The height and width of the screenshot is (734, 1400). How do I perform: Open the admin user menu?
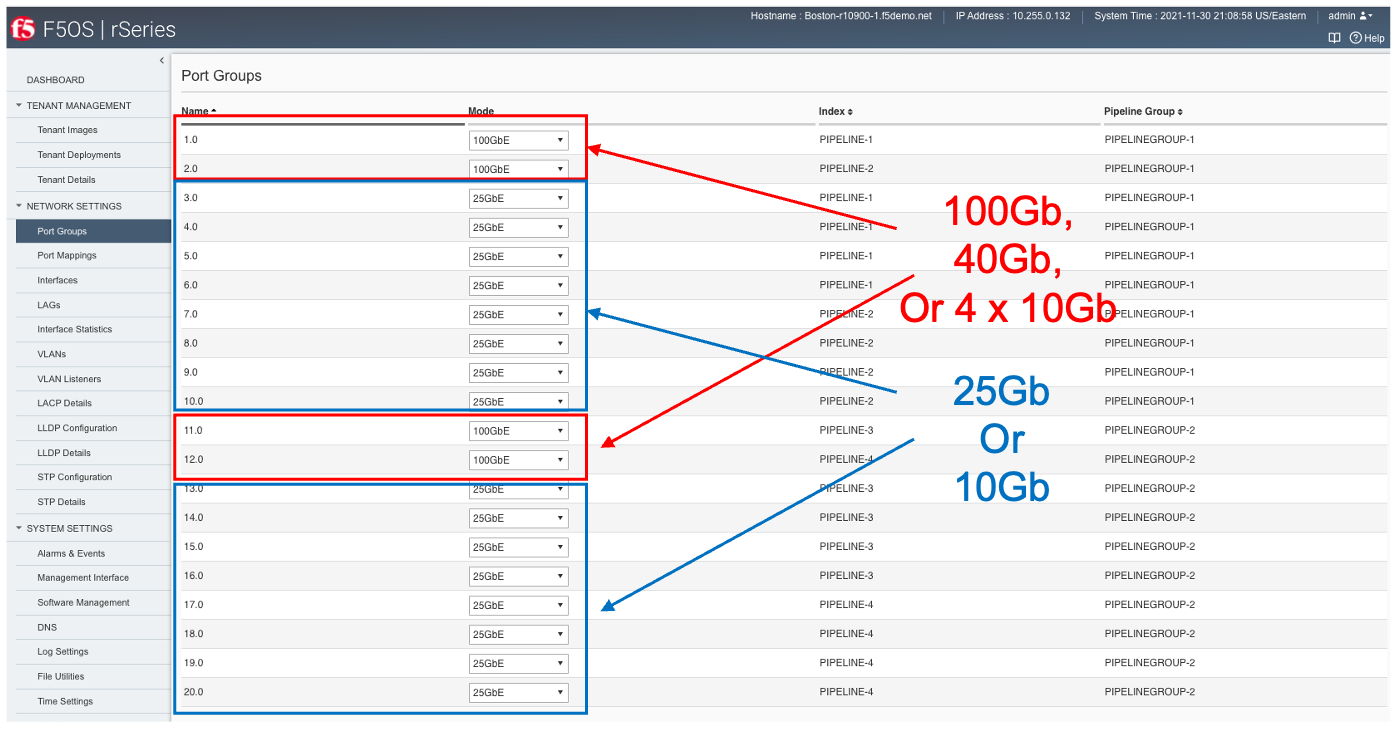coord(1350,16)
